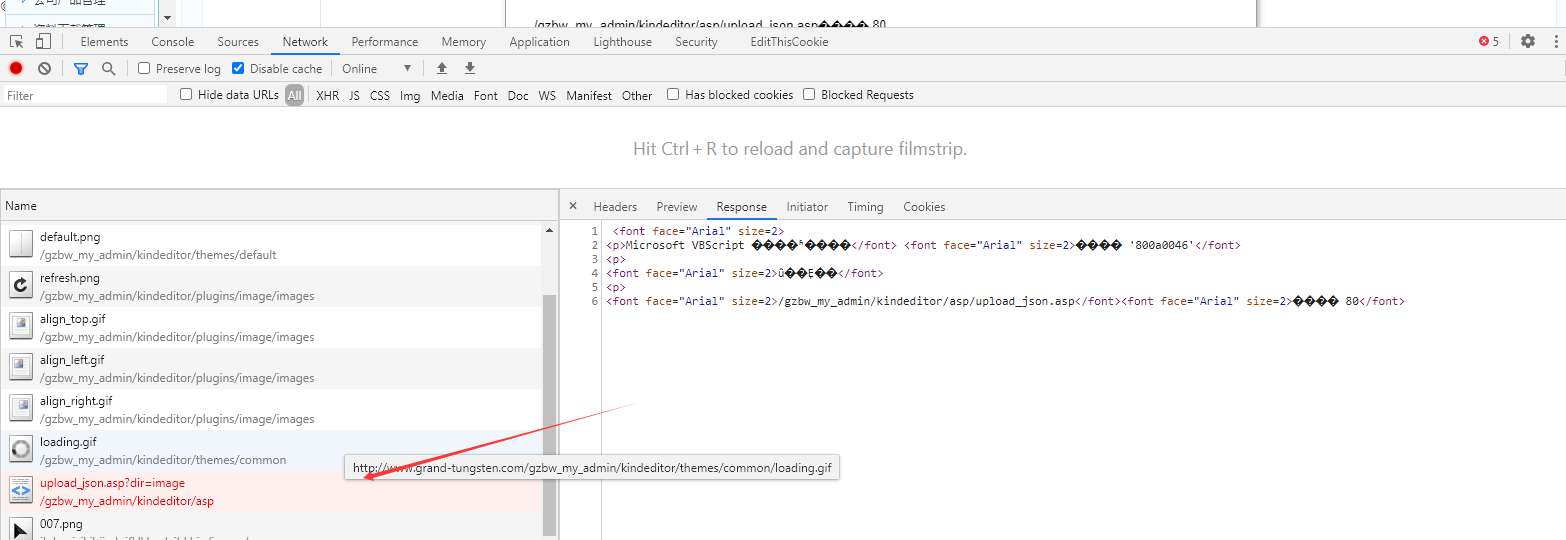The height and width of the screenshot is (540, 1566).
Task: Select the upload_json.asp?dir=image request
Action: click(112, 483)
